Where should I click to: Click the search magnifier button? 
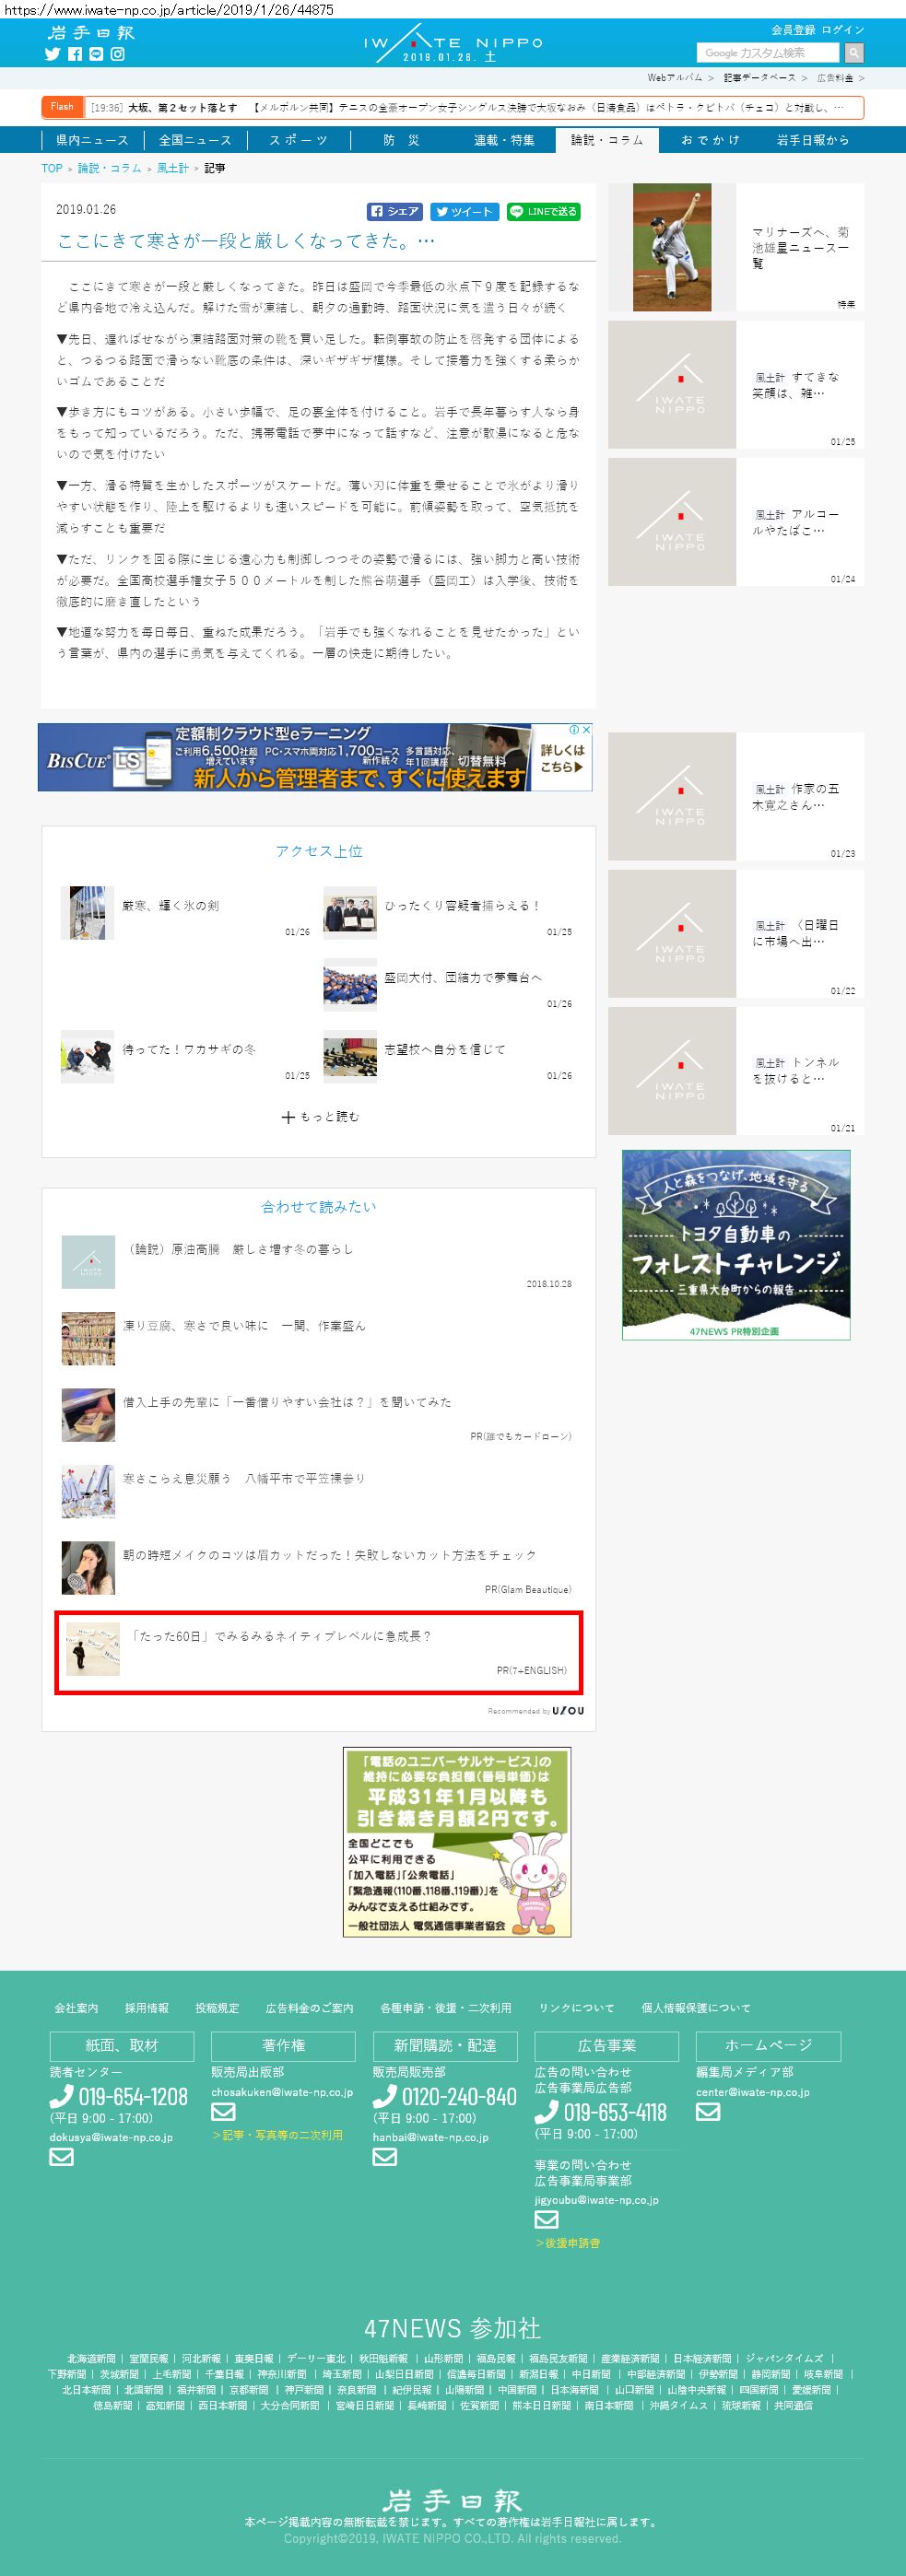[x=853, y=53]
